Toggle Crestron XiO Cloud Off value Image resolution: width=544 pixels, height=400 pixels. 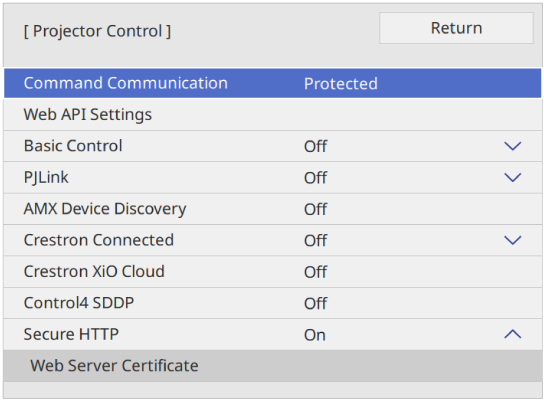(315, 272)
